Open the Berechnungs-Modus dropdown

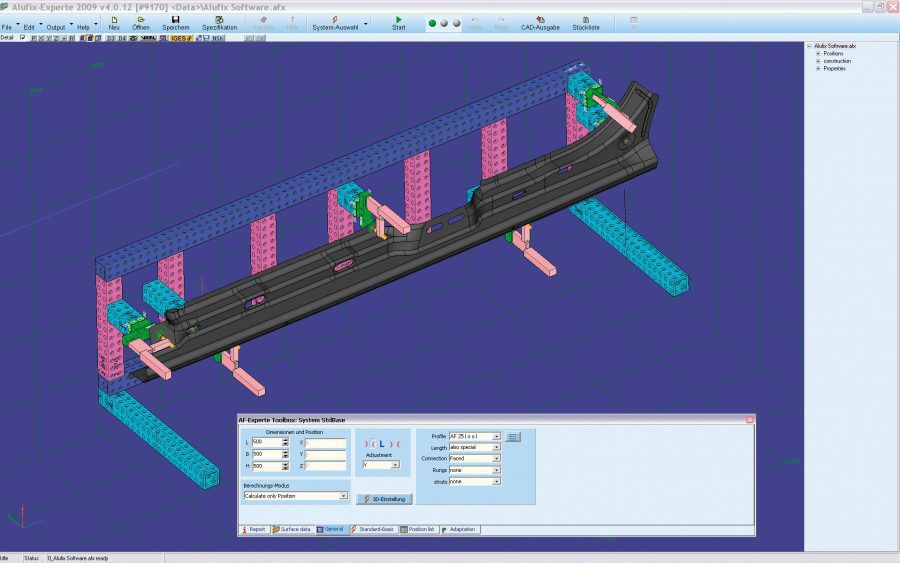[344, 496]
